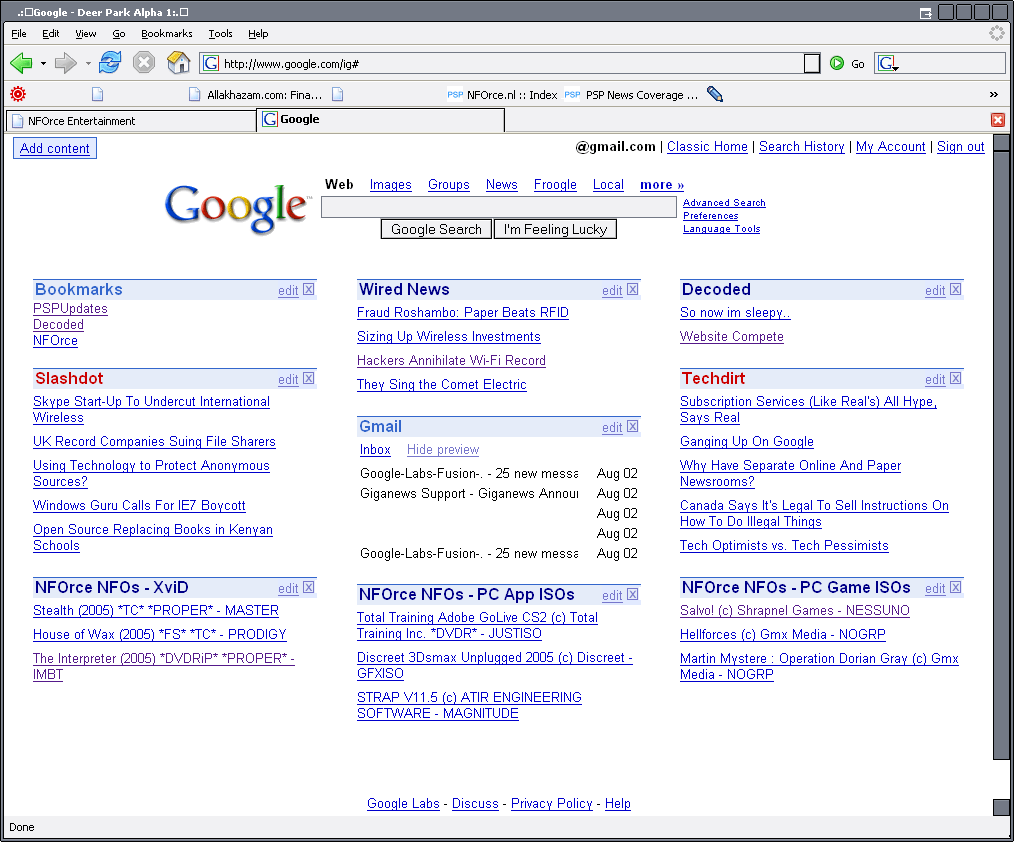
Task: Click the blue pen bookmark icon
Action: (715, 94)
